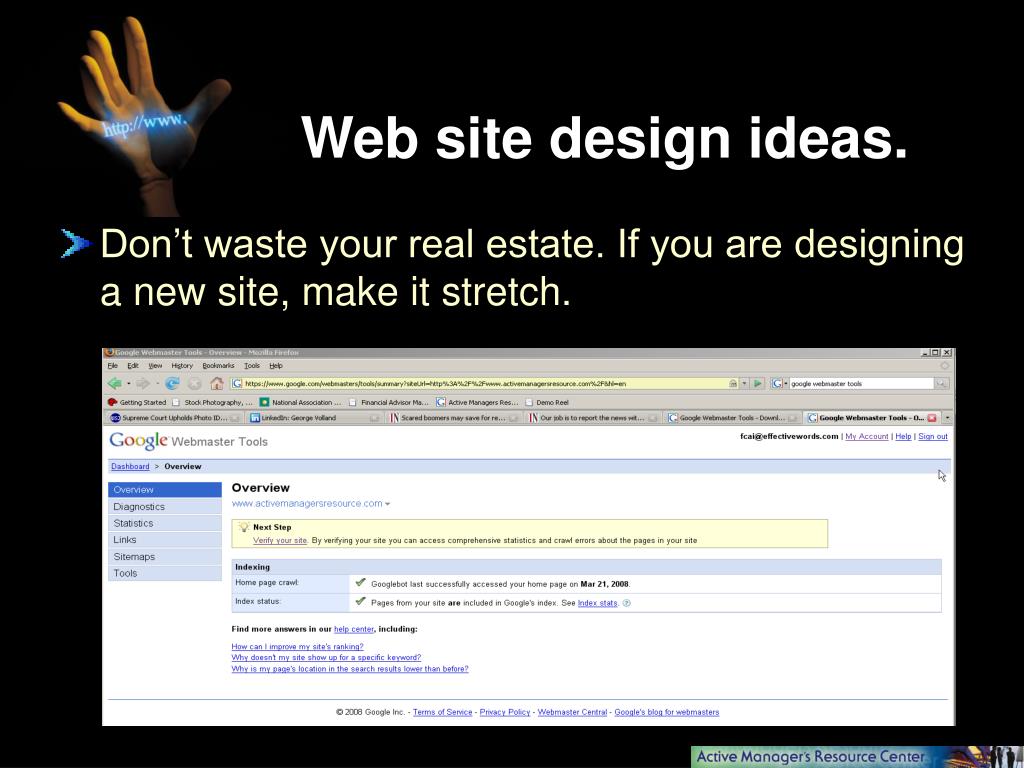Image resolution: width=1024 pixels, height=768 pixels.
Task: Click the Privacy Policy footer link
Action: click(505, 712)
